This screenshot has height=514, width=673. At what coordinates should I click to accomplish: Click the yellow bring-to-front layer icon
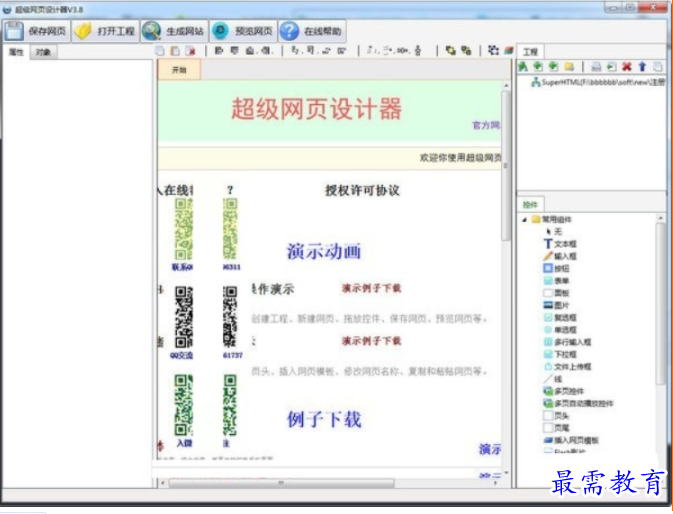tap(450, 51)
